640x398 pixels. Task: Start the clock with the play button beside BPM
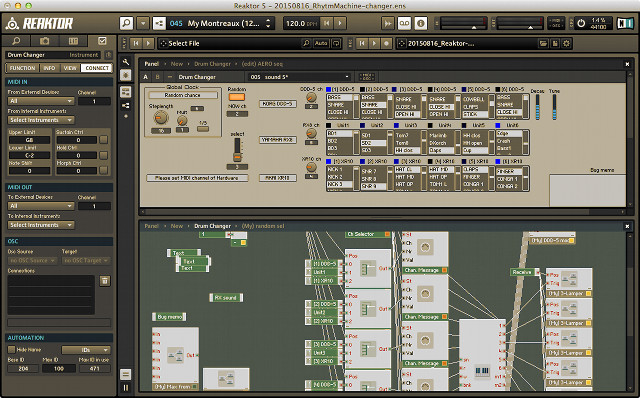pyautogui.click(x=340, y=23)
